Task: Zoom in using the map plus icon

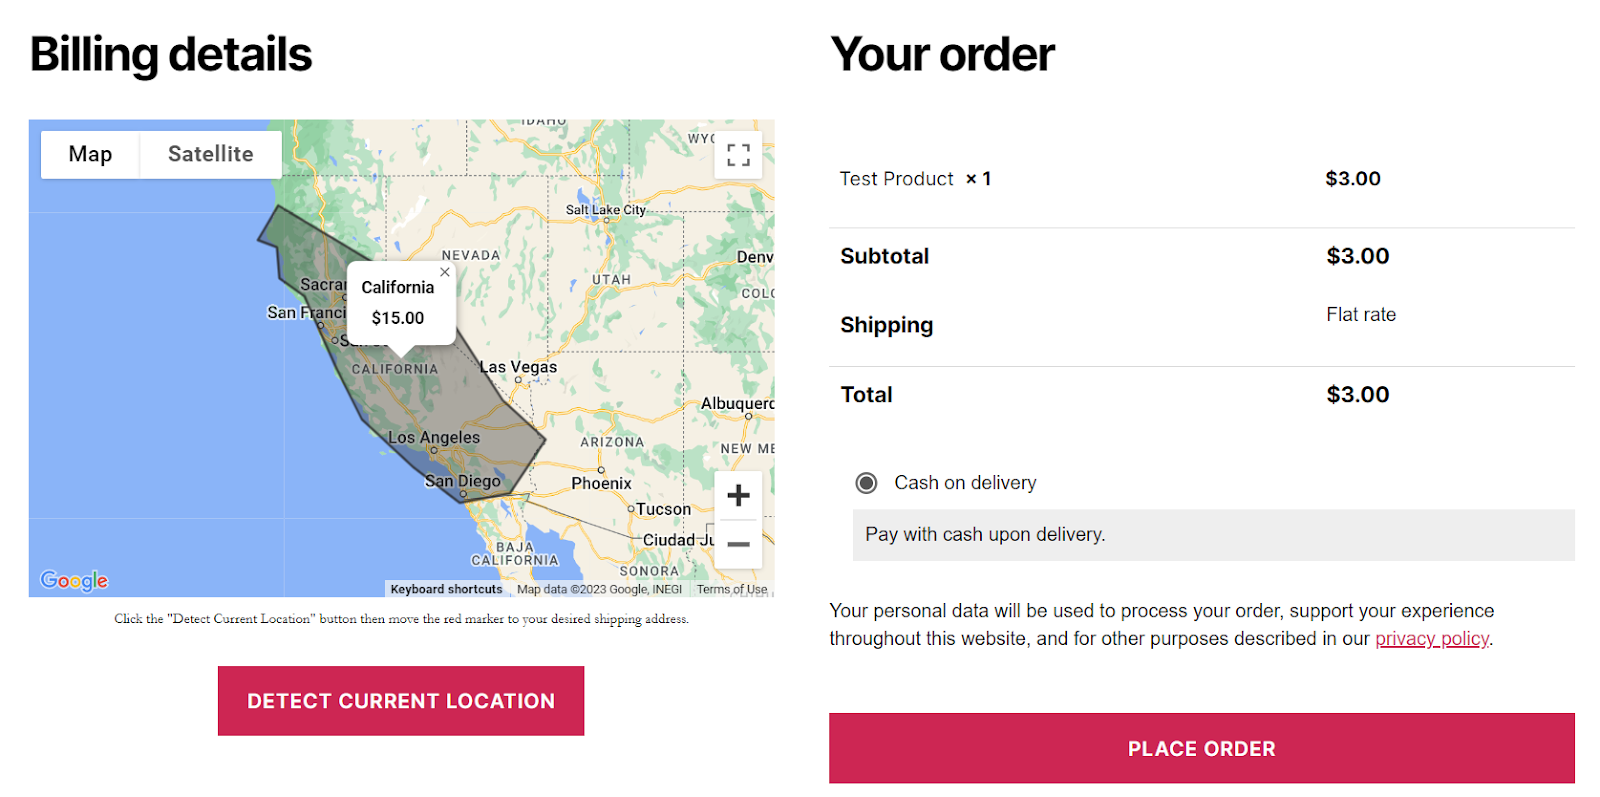Action: coord(738,495)
